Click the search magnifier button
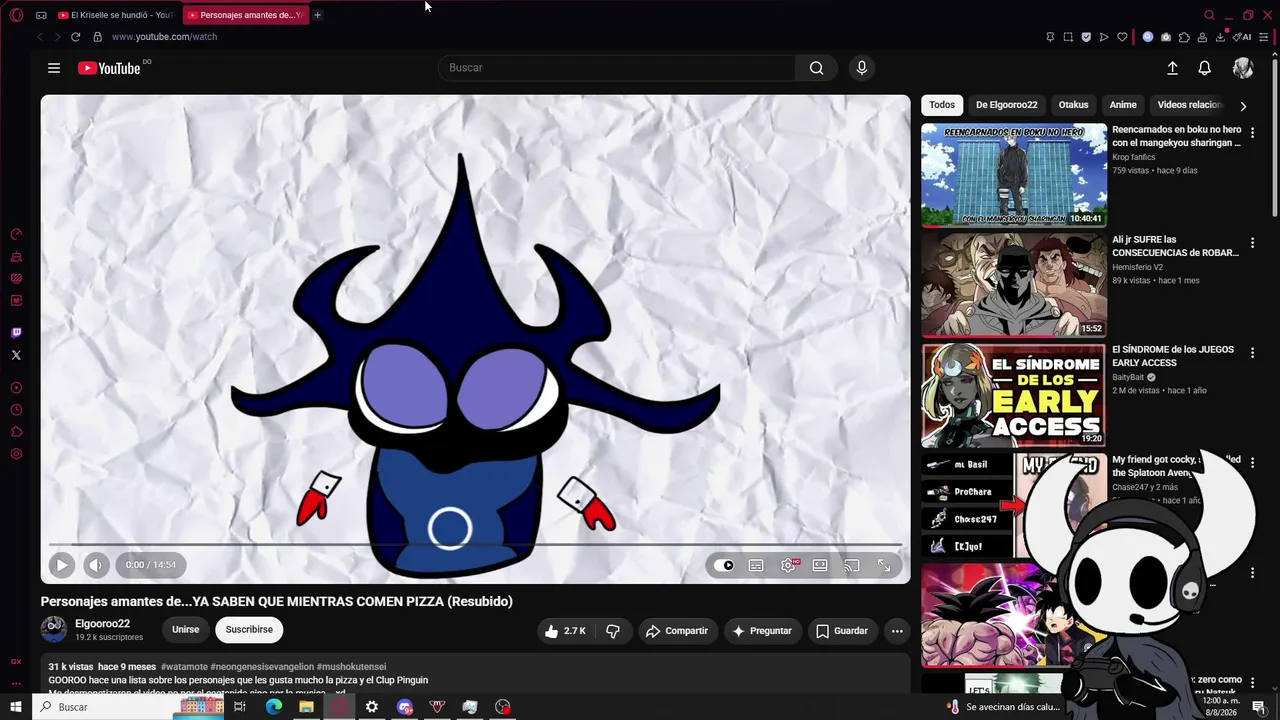This screenshot has height=720, width=1280. [816, 68]
